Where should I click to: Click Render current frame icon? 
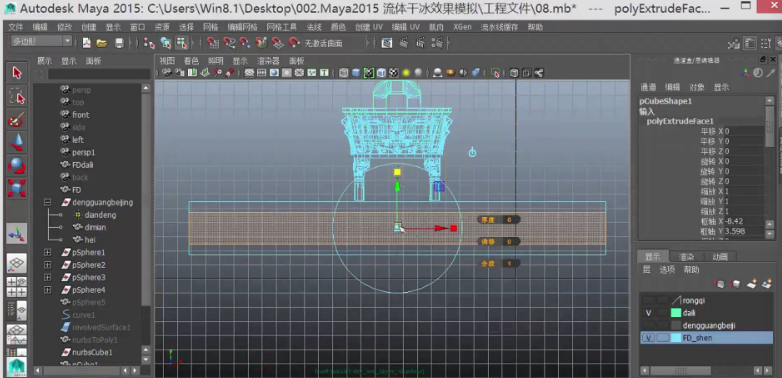404,43
